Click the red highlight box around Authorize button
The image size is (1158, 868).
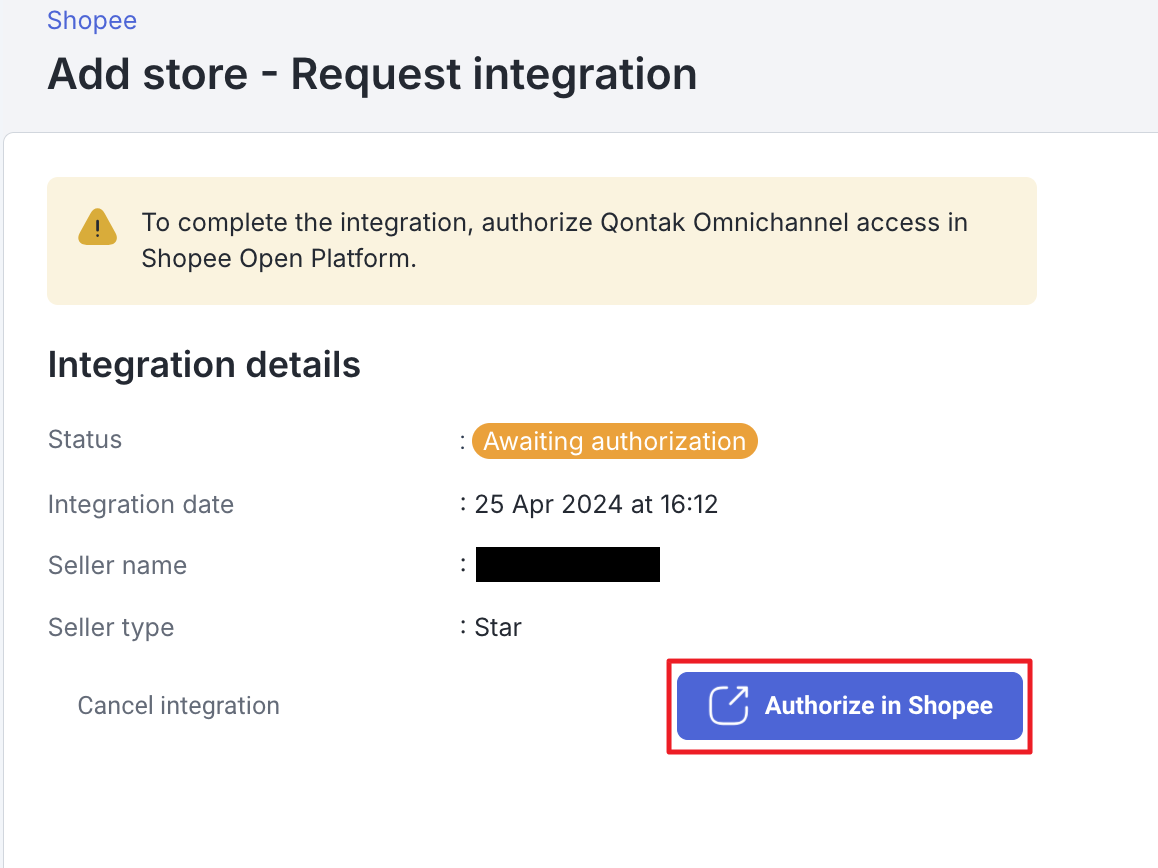point(848,659)
